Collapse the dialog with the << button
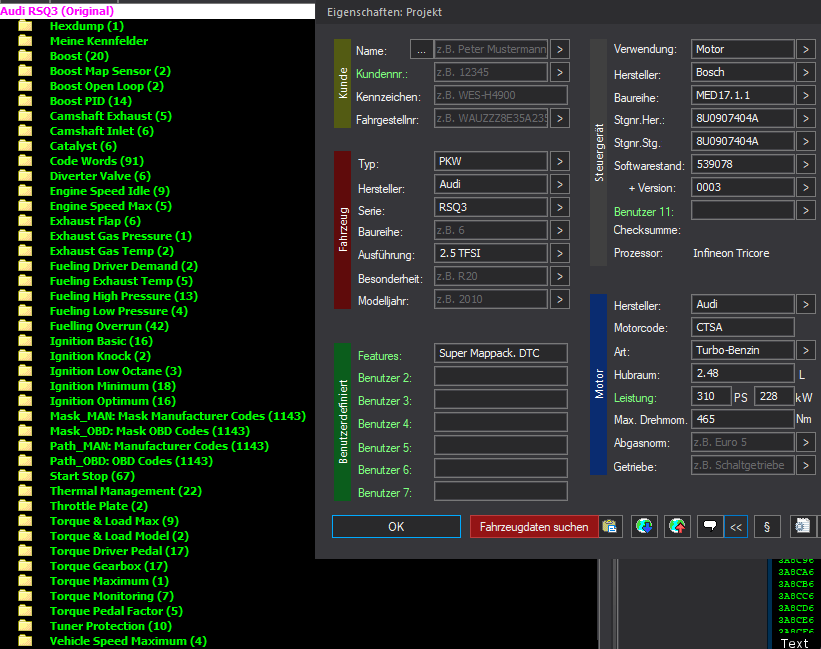 736,527
